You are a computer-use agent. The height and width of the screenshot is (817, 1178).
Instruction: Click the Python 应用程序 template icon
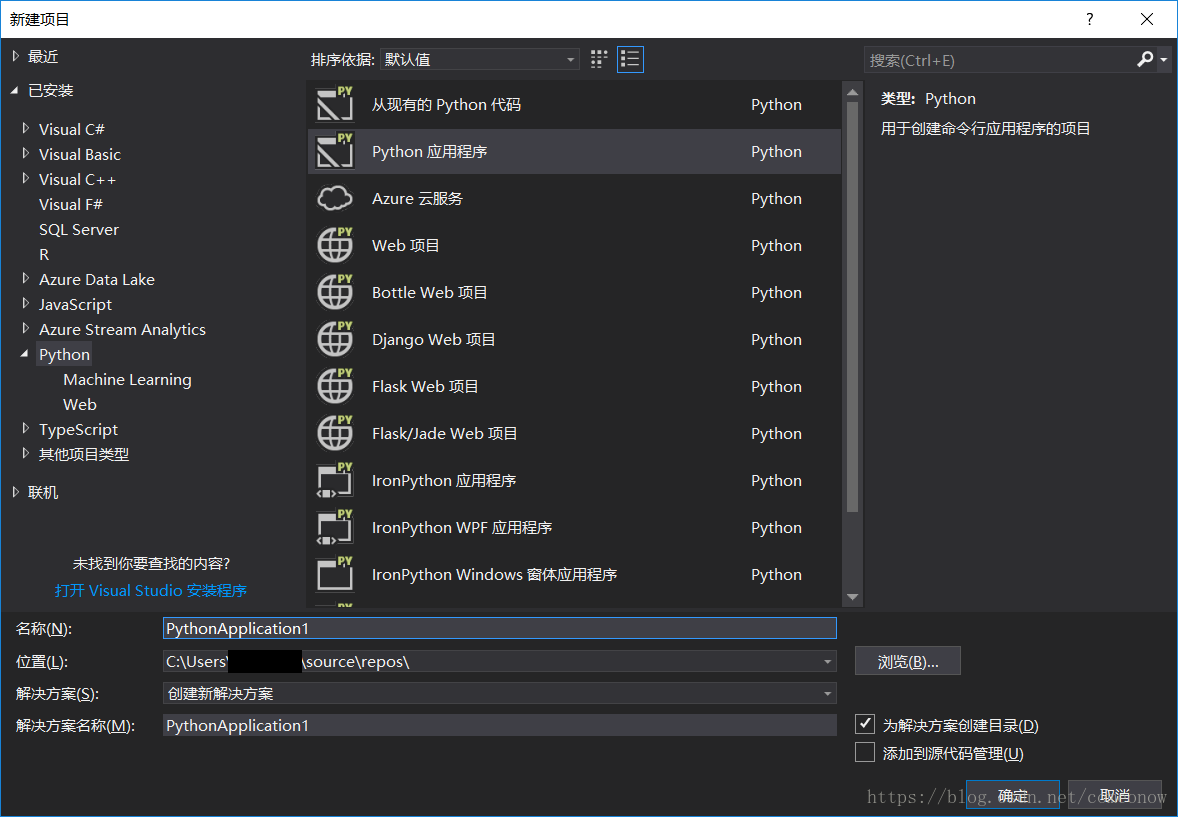(334, 151)
